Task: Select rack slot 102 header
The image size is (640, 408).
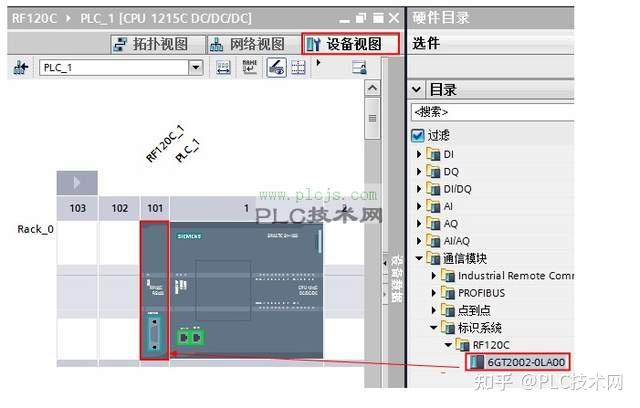Action: tap(120, 208)
